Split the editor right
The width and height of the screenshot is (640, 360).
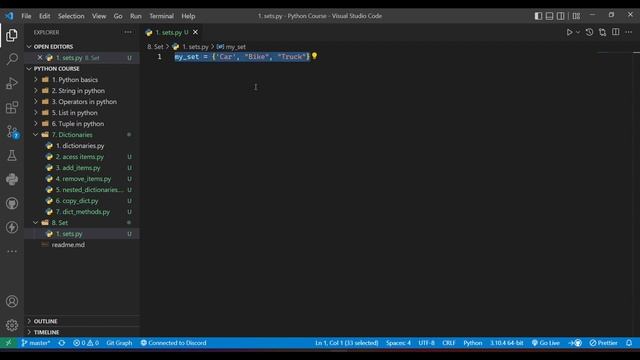pyautogui.click(x=616, y=32)
